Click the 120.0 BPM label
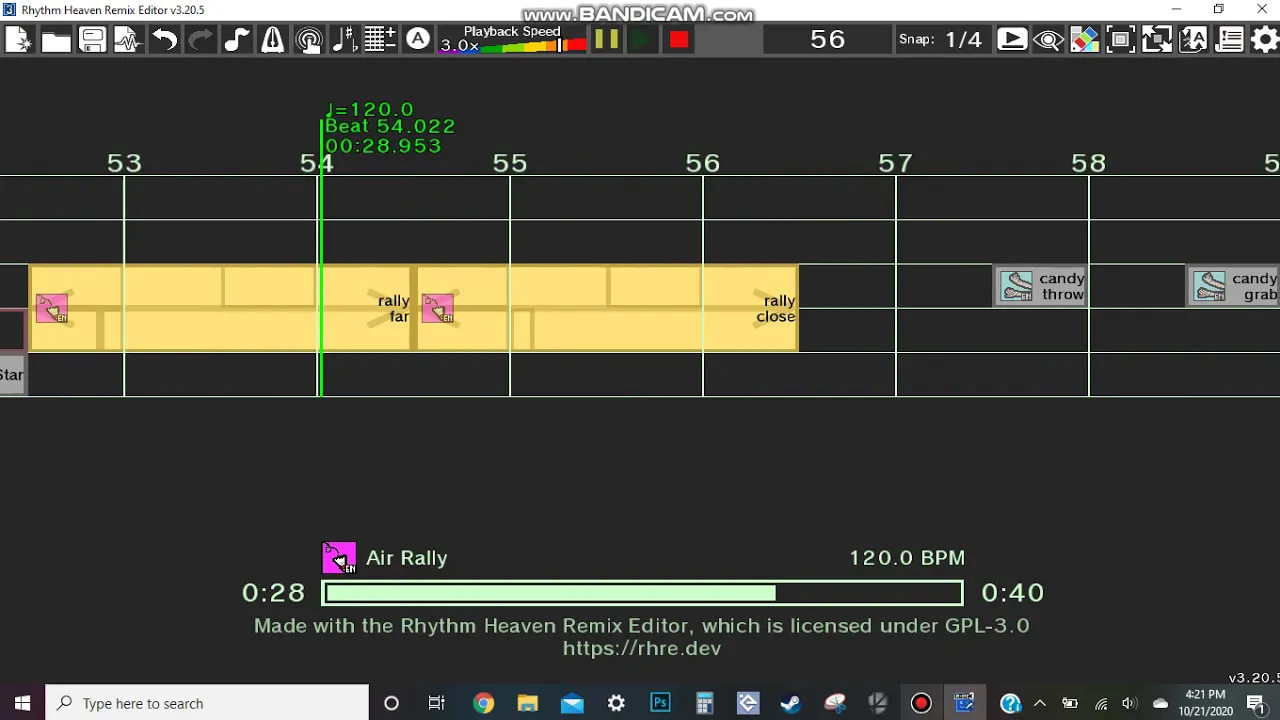Image resolution: width=1280 pixels, height=720 pixels. pyautogui.click(x=907, y=558)
